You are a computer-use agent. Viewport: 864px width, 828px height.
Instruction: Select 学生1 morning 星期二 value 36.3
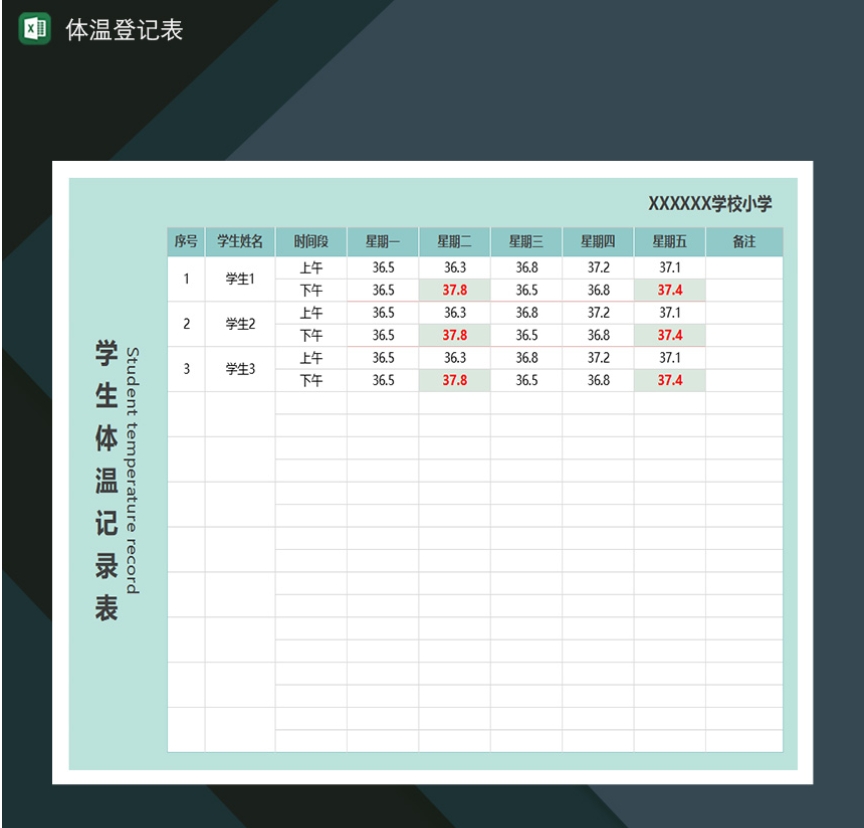pyautogui.click(x=455, y=268)
